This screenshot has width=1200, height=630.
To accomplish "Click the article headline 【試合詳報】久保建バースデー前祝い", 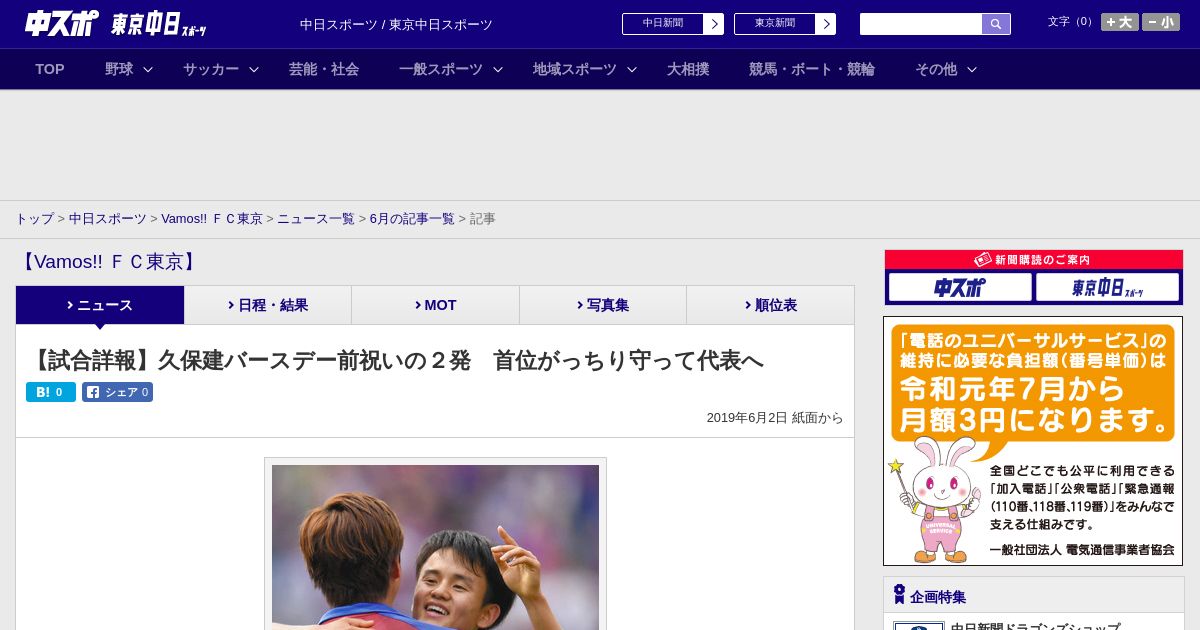I will pyautogui.click(x=396, y=360).
